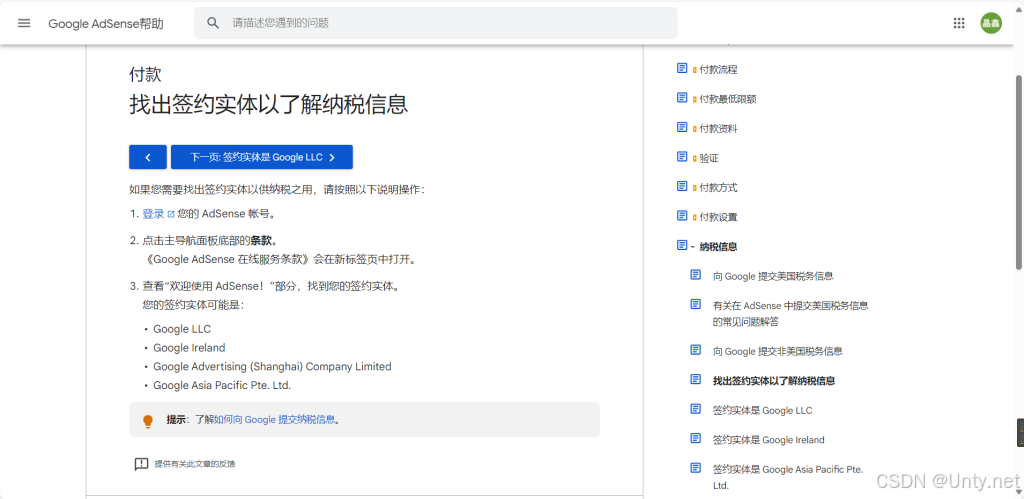Viewport: 1024px width, 499px height.
Task: Click the article icon beside 付款资料
Action: tap(682, 127)
